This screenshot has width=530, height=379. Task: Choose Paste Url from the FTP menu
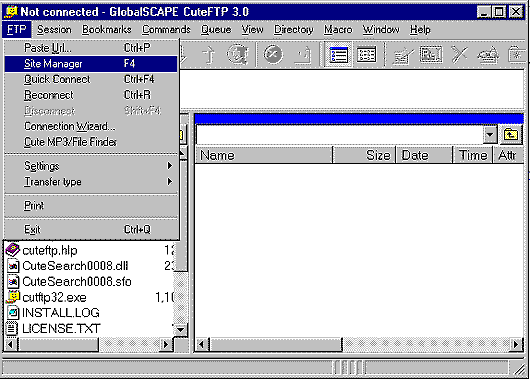(91, 48)
